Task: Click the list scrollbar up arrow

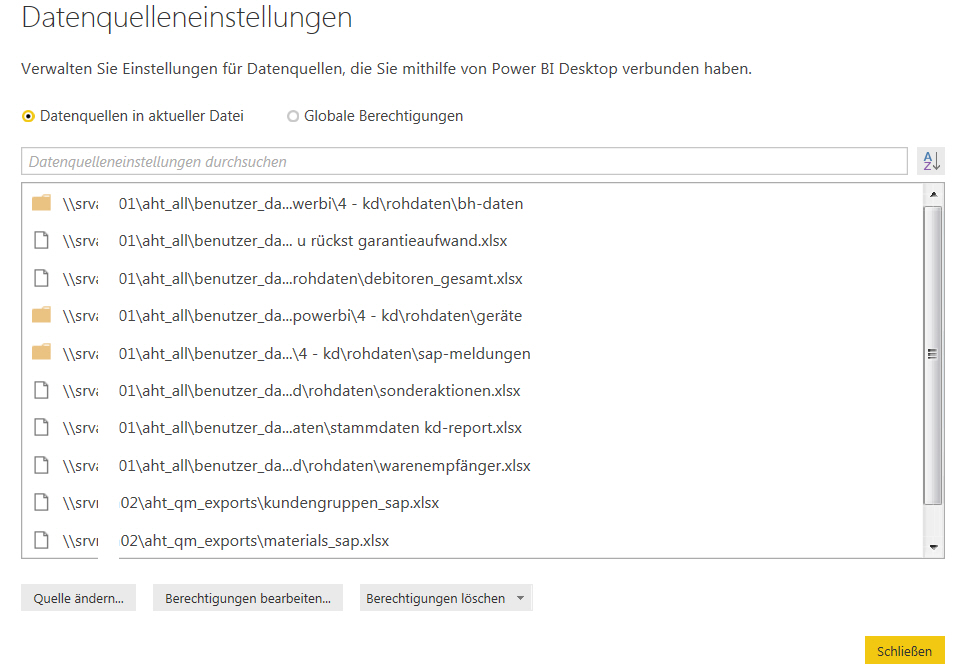Action: click(x=934, y=194)
